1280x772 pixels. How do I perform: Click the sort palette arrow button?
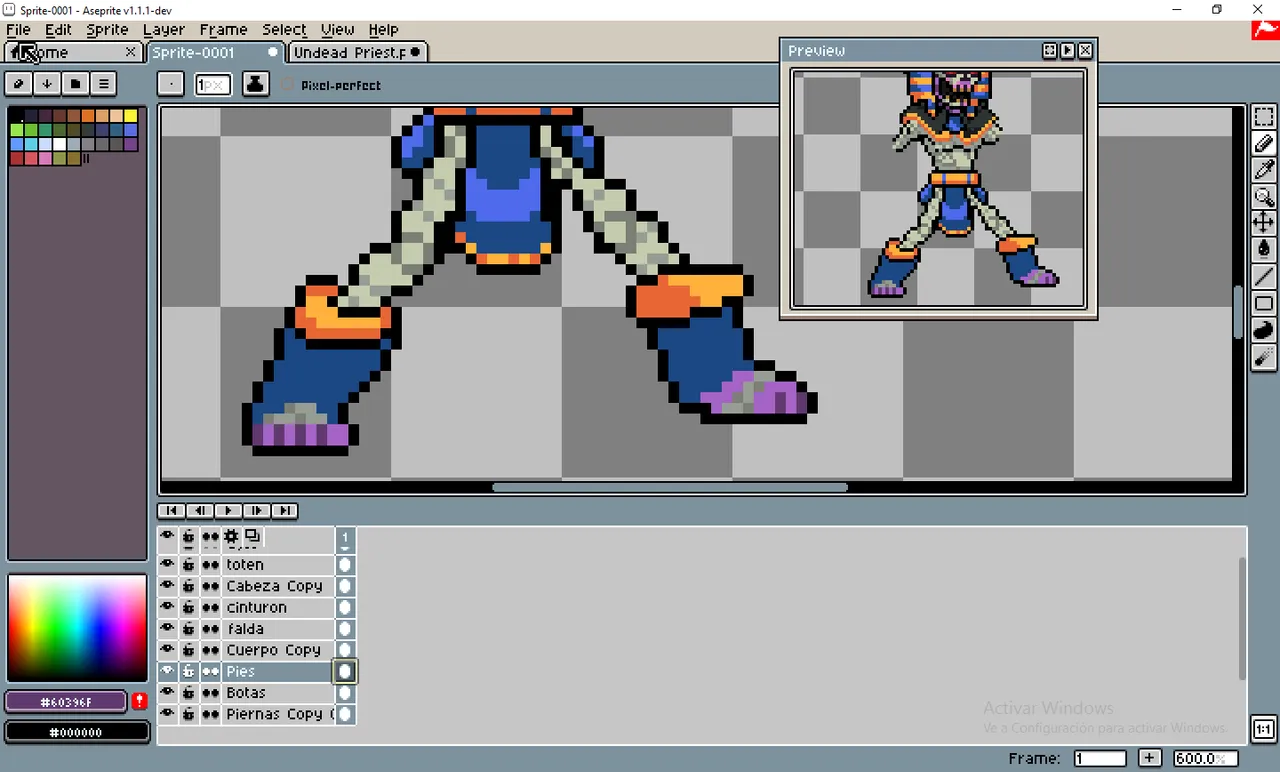pos(47,84)
